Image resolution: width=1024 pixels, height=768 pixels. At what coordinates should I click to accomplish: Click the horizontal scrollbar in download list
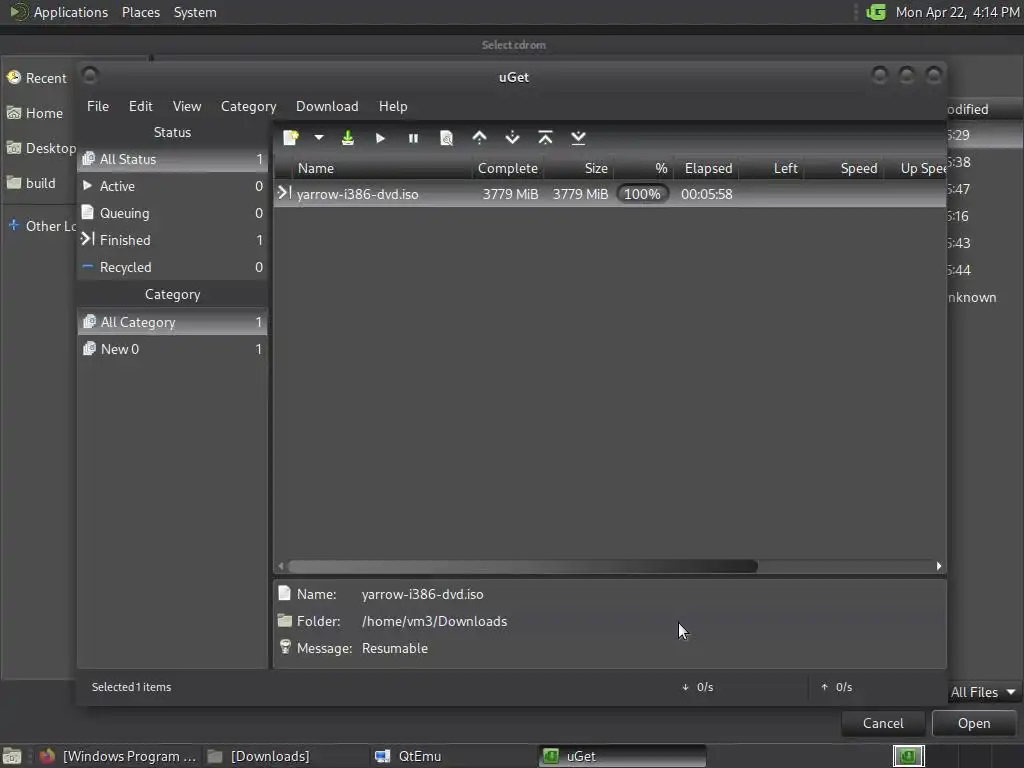click(522, 566)
